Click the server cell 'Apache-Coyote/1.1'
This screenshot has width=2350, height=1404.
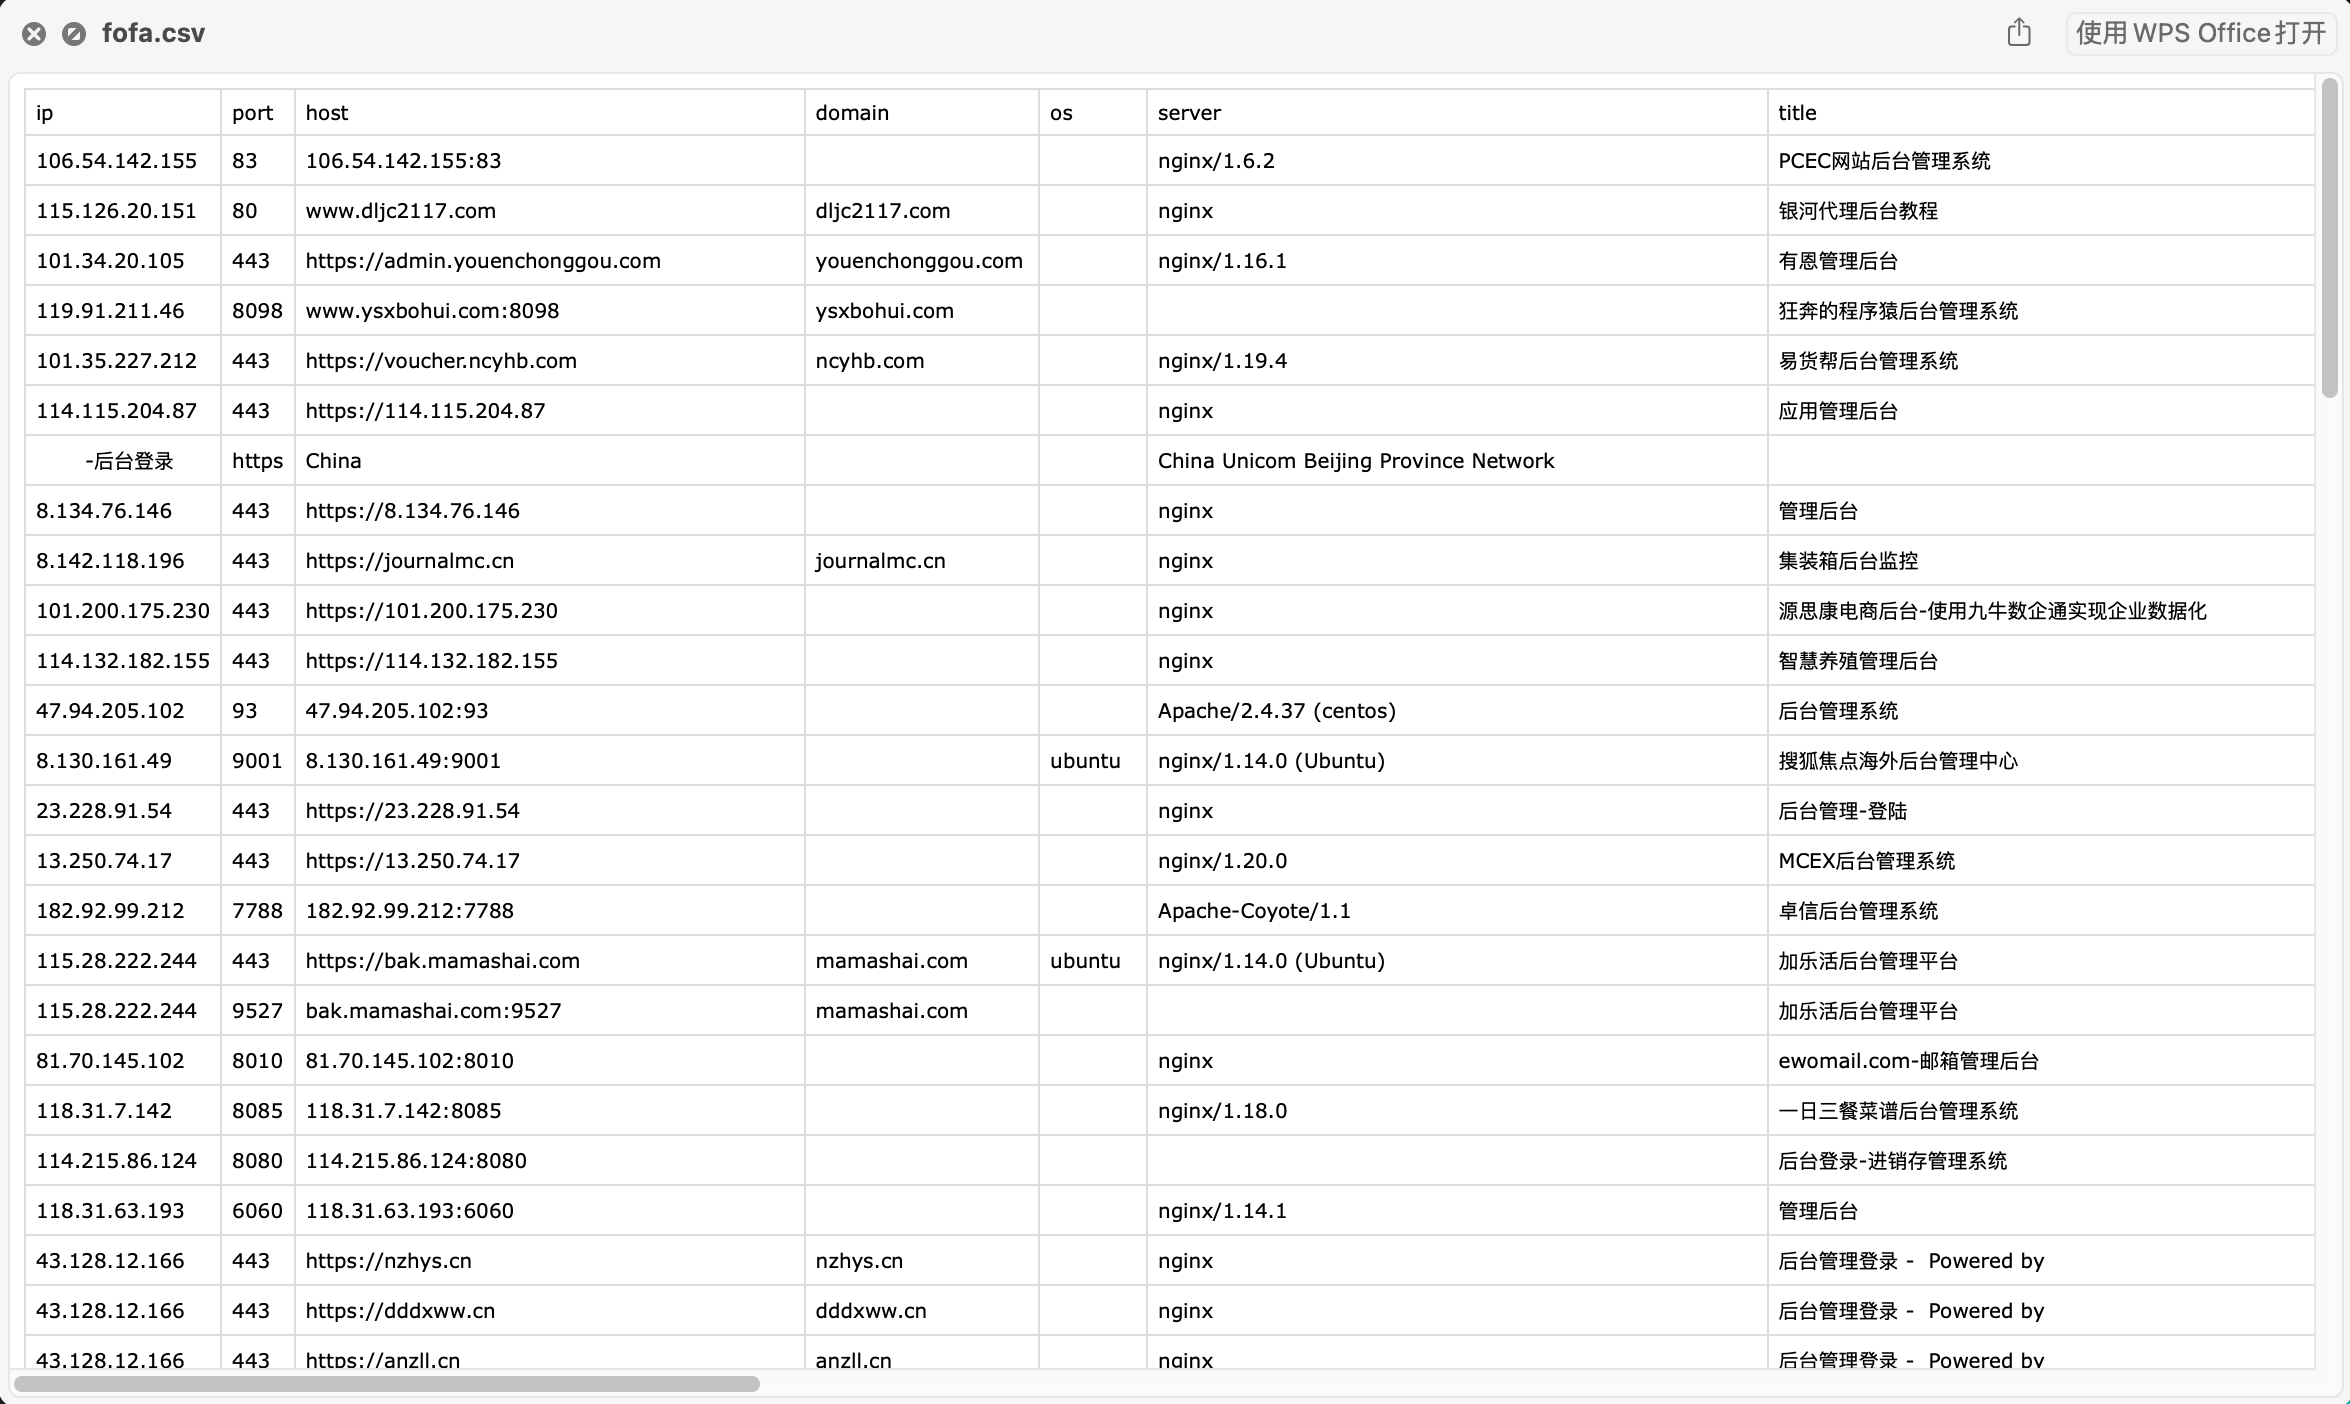(x=1253, y=911)
